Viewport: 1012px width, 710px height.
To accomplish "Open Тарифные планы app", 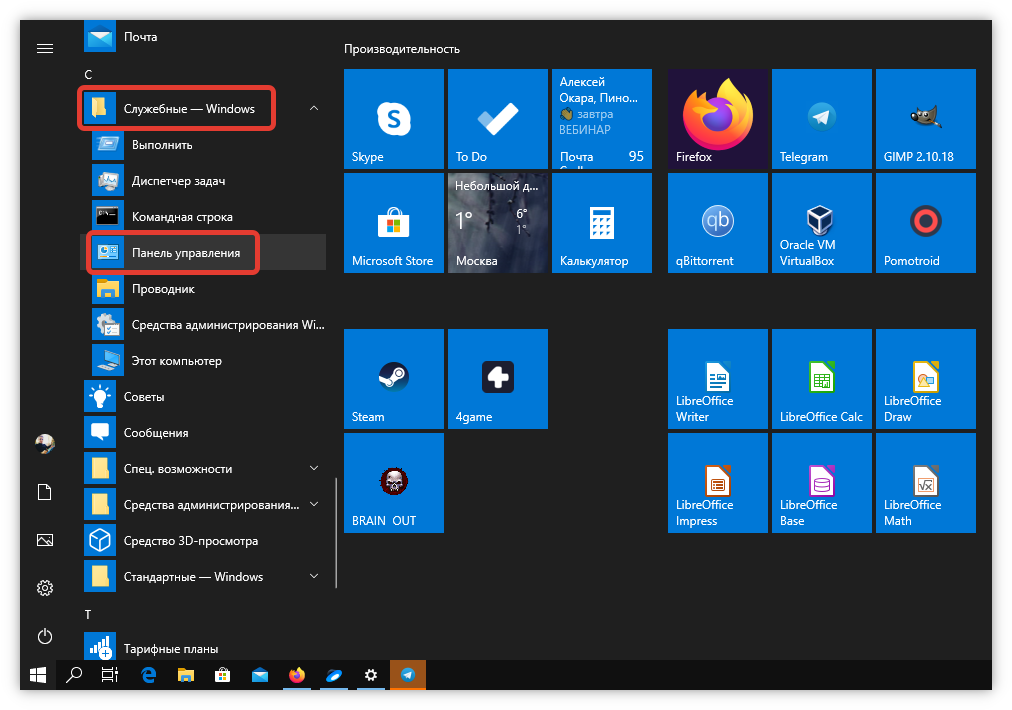I will (205, 648).
